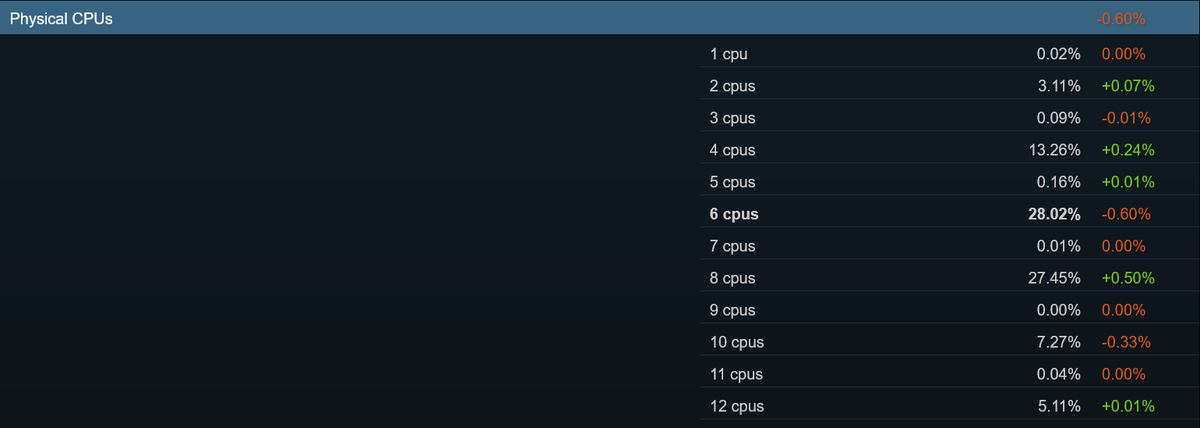Click the +0.50% change for 8 cpus

(1128, 278)
